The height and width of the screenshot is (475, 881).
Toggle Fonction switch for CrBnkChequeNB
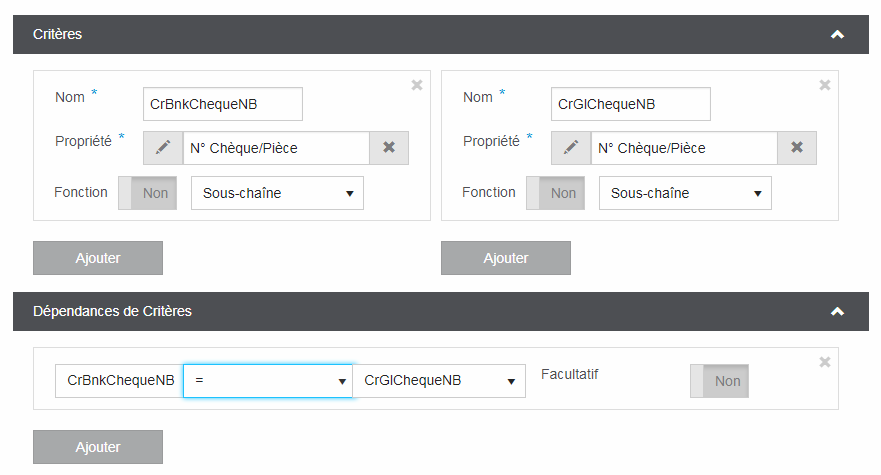click(148, 193)
